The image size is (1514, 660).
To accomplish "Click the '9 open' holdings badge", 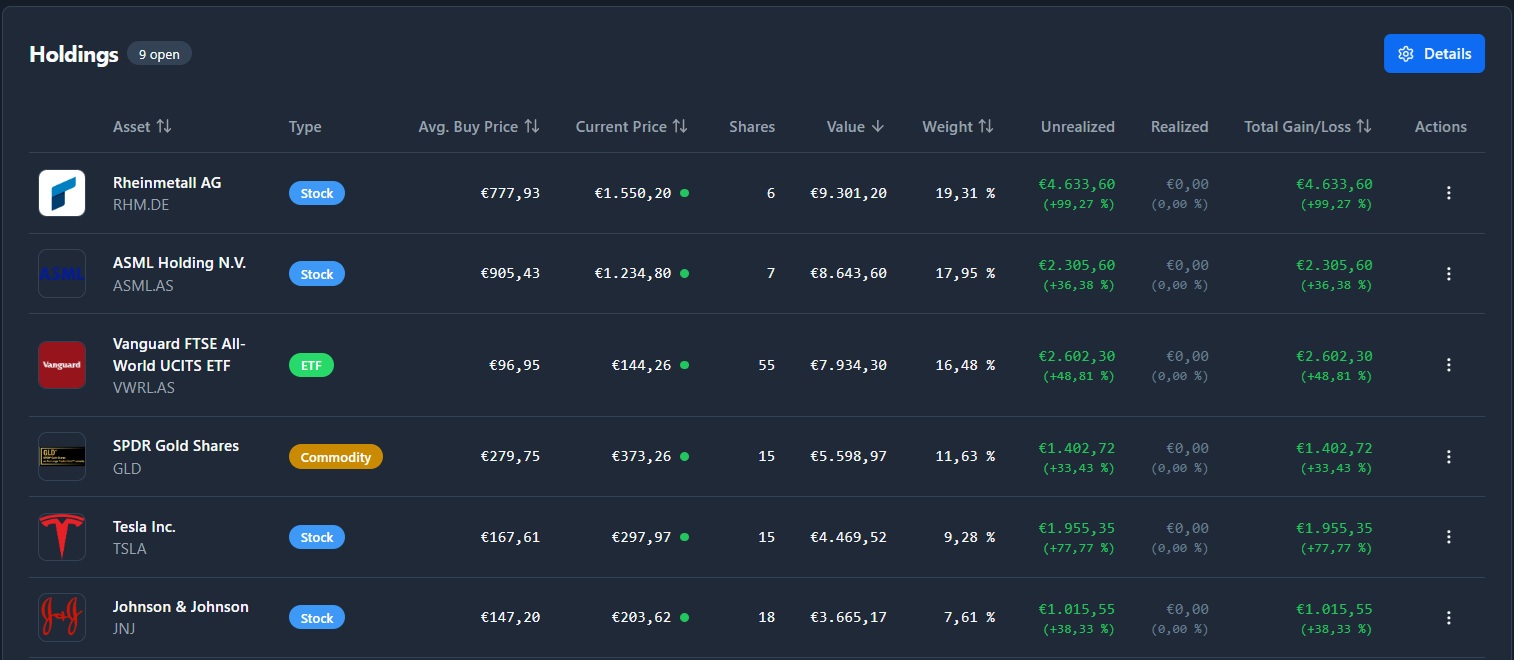I will (x=159, y=54).
